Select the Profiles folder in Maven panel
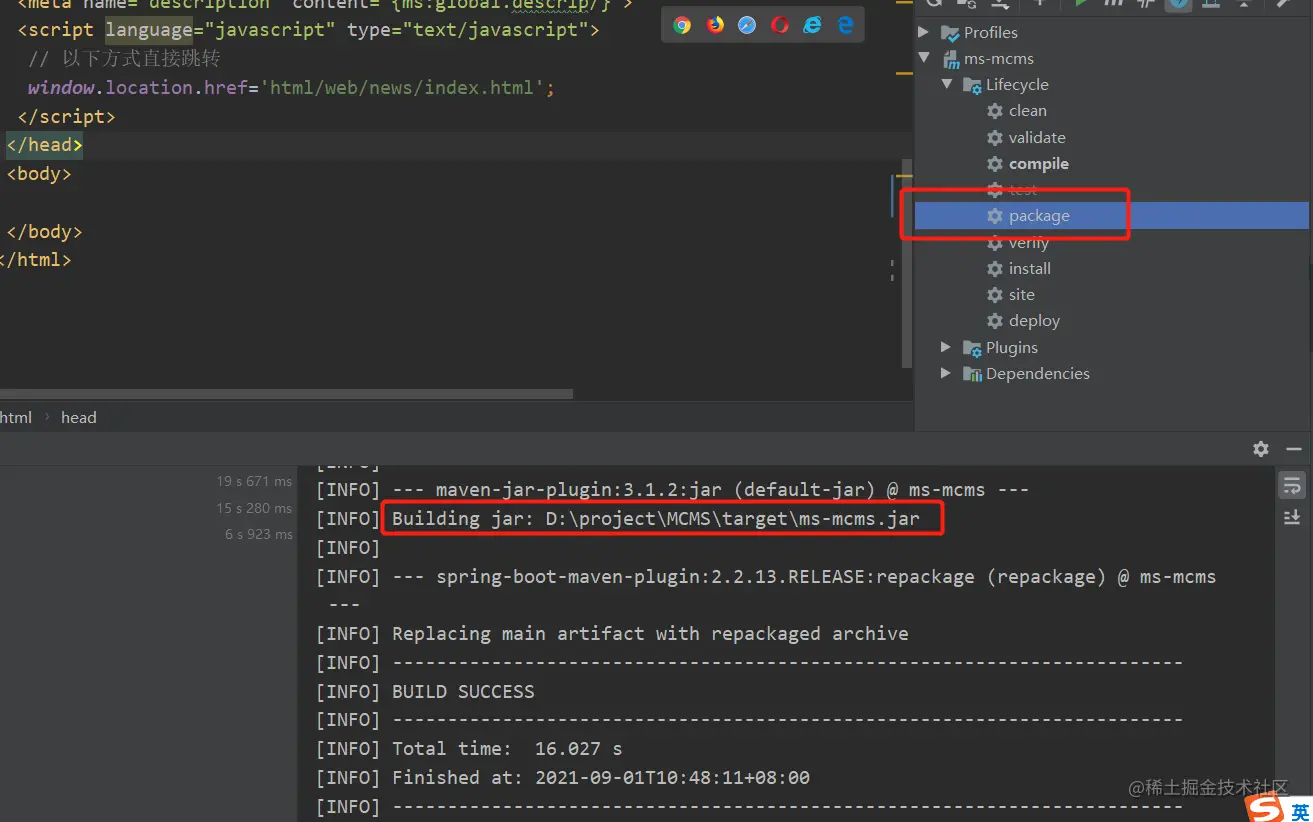This screenshot has width=1313, height=822. [x=980, y=33]
